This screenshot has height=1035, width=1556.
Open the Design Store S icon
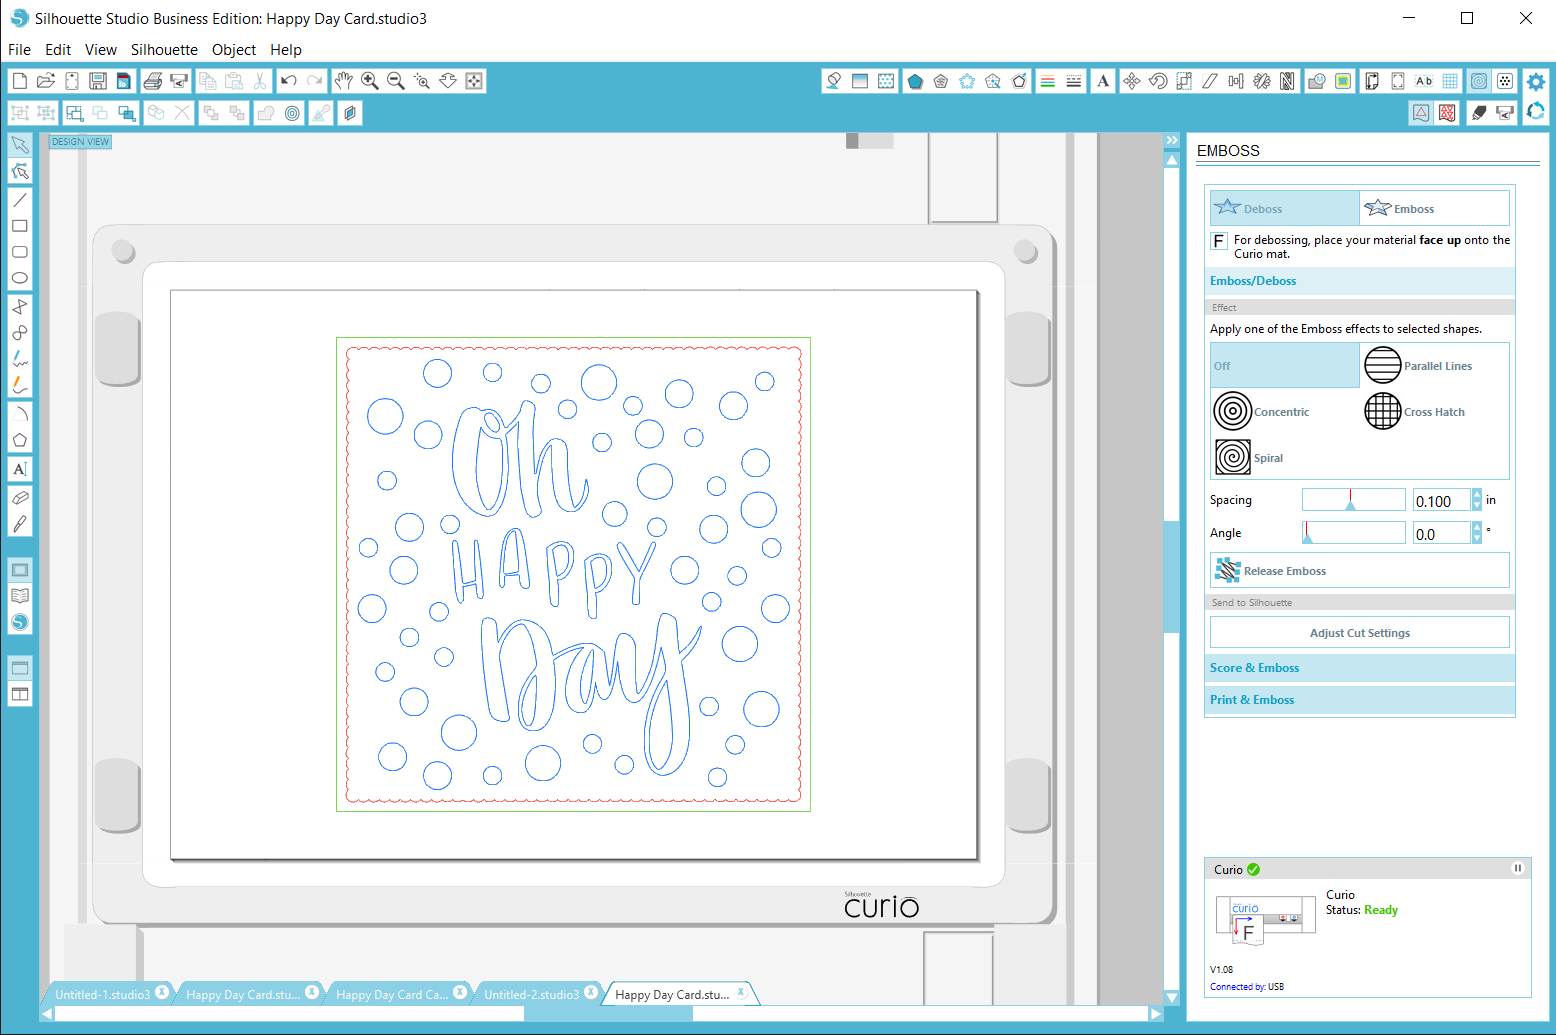click(x=20, y=622)
